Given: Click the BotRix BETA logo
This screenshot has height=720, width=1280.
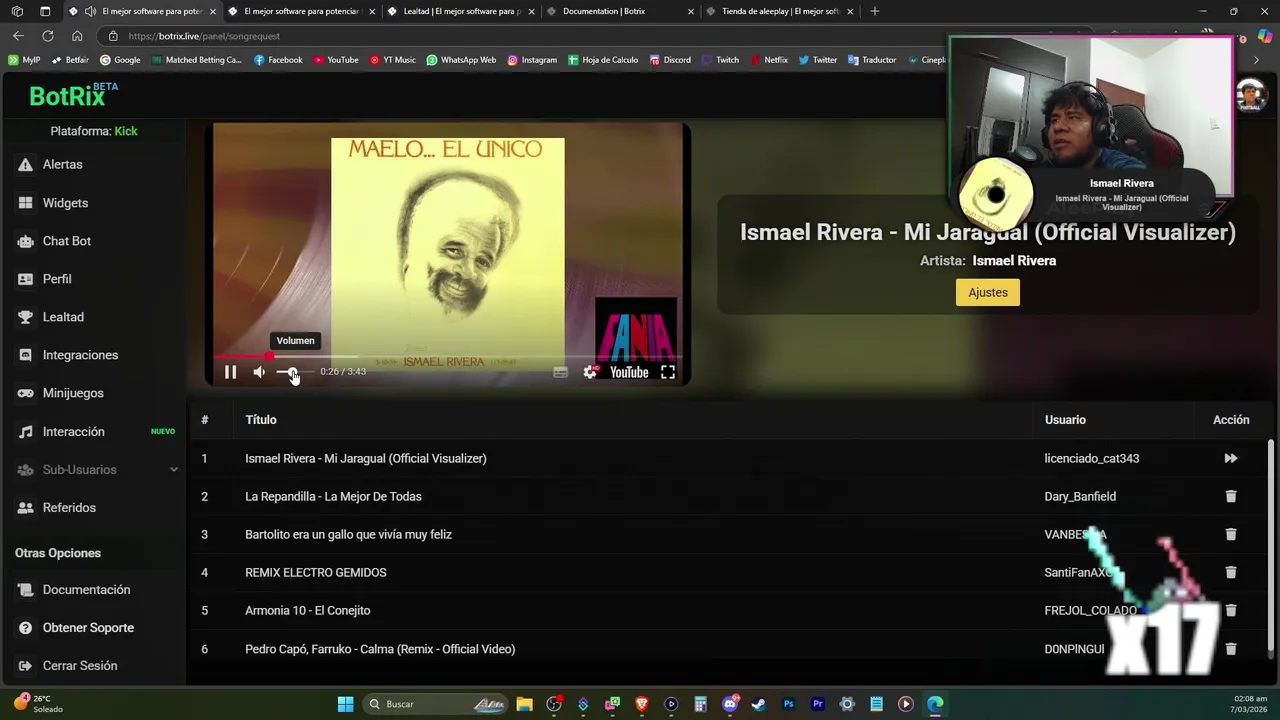Looking at the screenshot, I should pos(73,95).
